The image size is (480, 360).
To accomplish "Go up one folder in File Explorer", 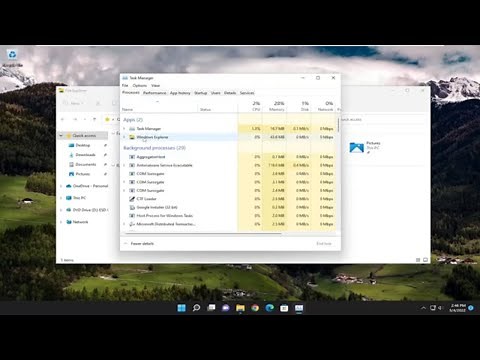I will [95, 119].
